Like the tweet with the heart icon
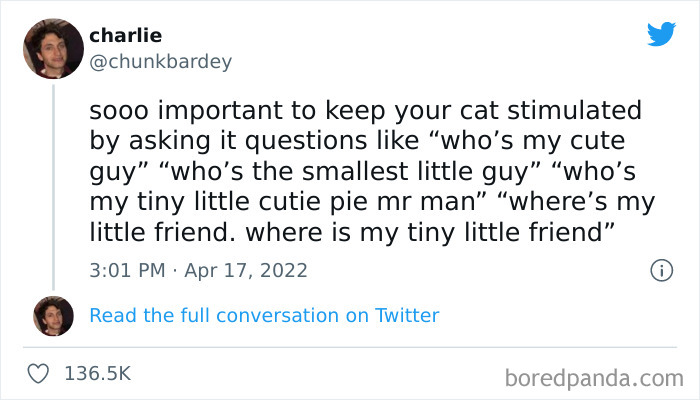Image resolution: width=700 pixels, height=400 pixels. point(39,373)
